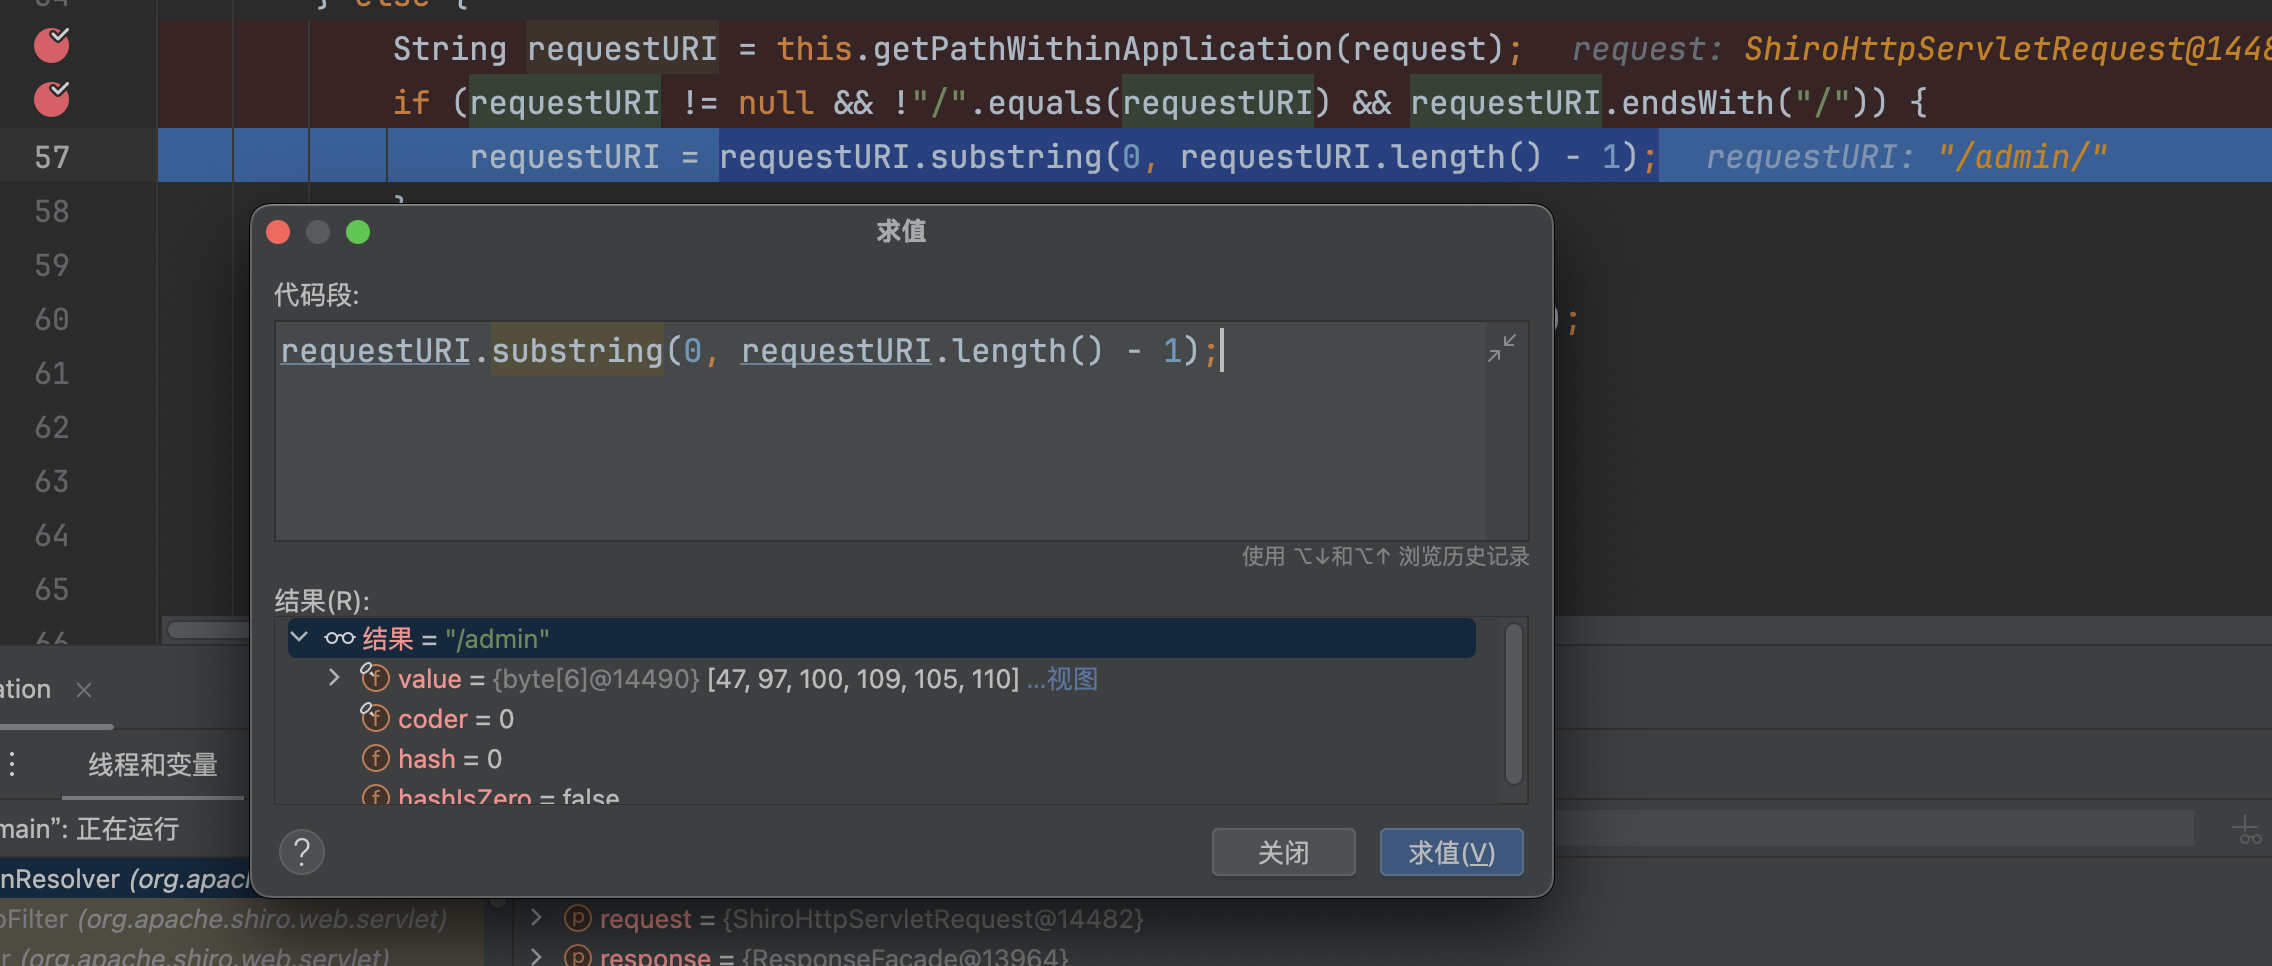The height and width of the screenshot is (966, 2272).
Task: Click the 关闭 button
Action: [1283, 852]
